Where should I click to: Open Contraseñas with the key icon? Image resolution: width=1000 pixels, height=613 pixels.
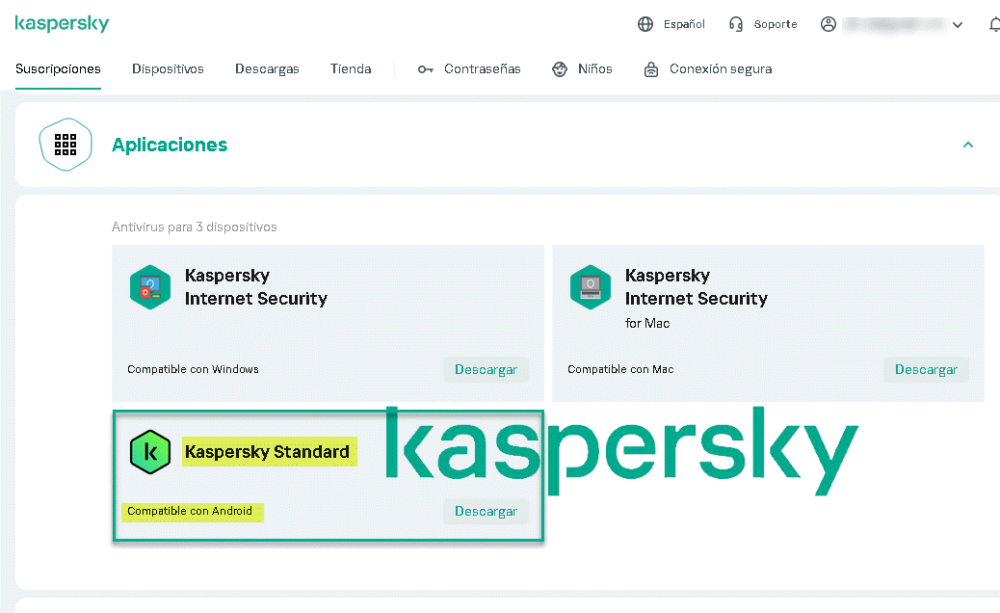pyautogui.click(x=425, y=69)
